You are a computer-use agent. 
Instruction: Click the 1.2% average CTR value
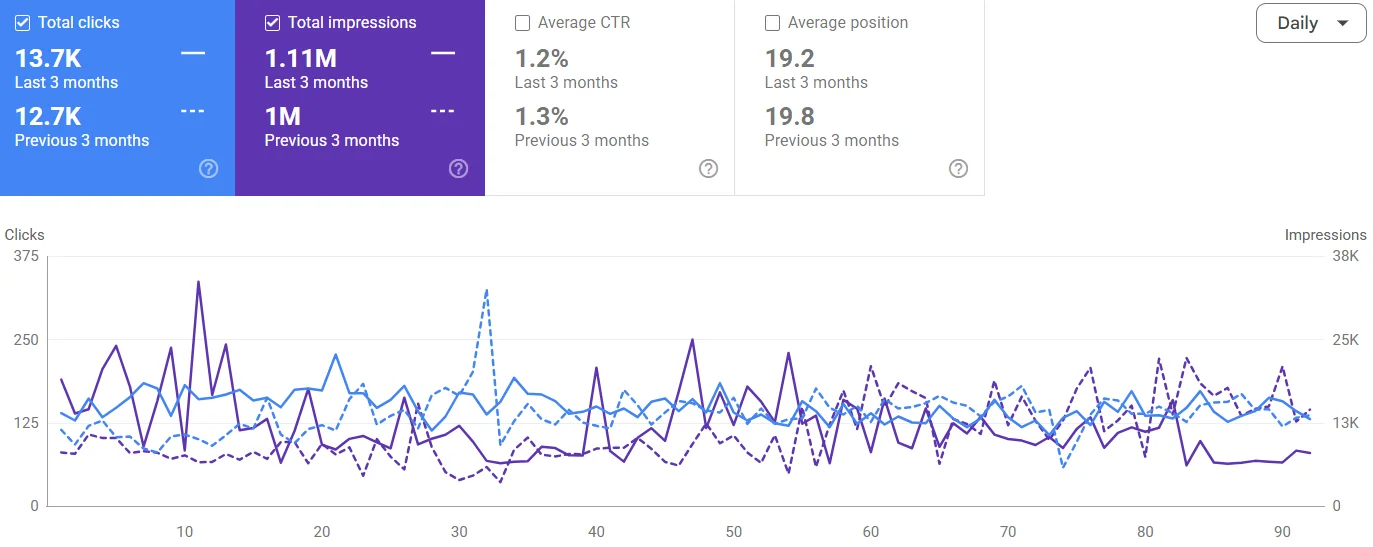coord(541,59)
